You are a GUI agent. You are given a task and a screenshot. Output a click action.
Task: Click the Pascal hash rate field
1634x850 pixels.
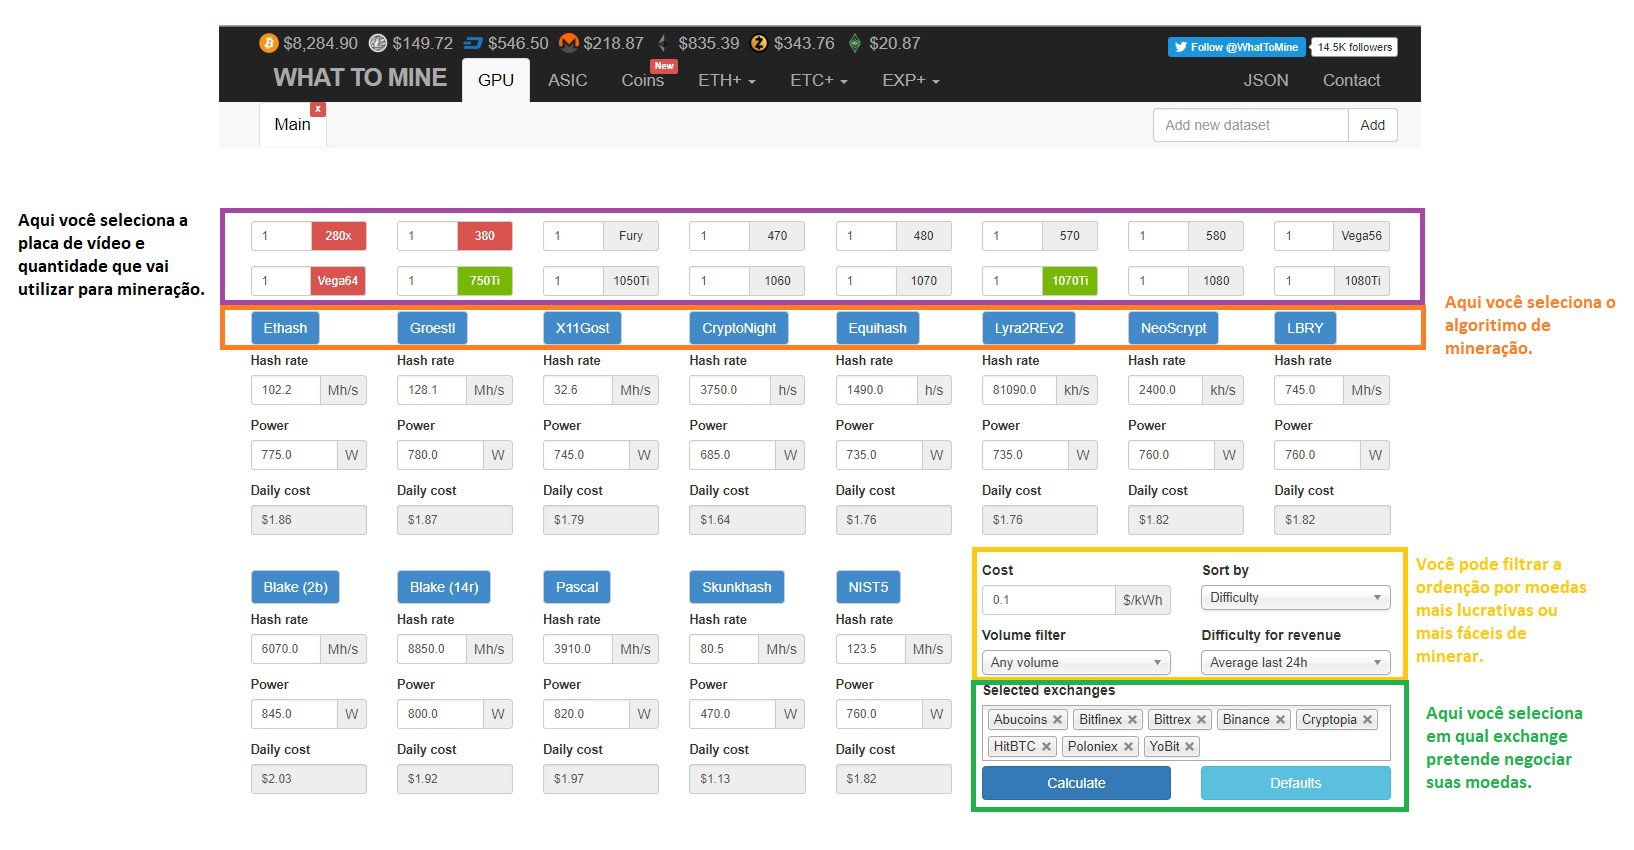(578, 649)
